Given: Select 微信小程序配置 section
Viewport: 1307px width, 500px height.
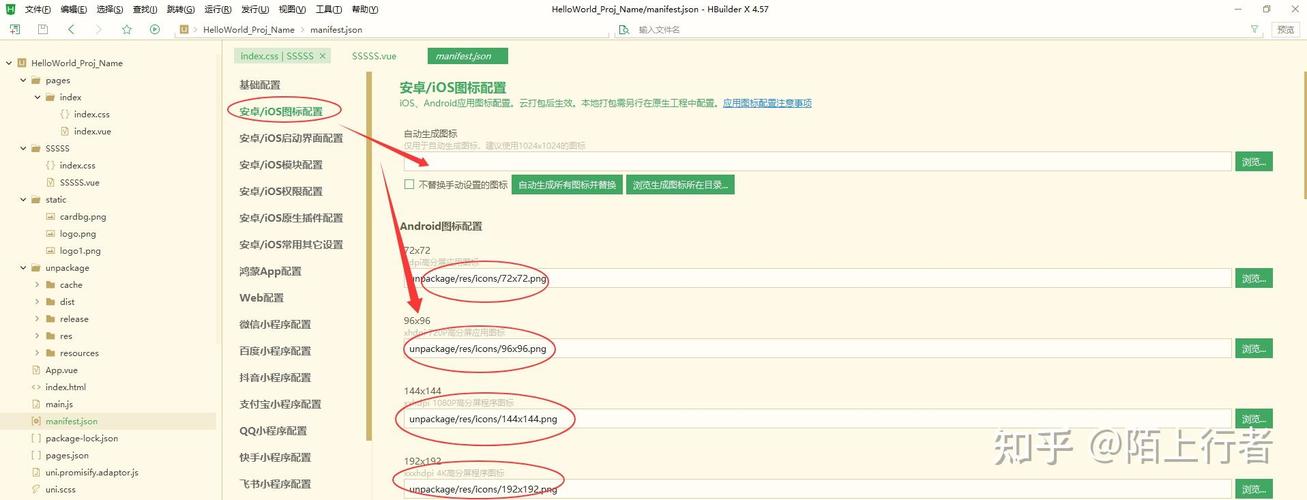Looking at the screenshot, I should point(275,324).
